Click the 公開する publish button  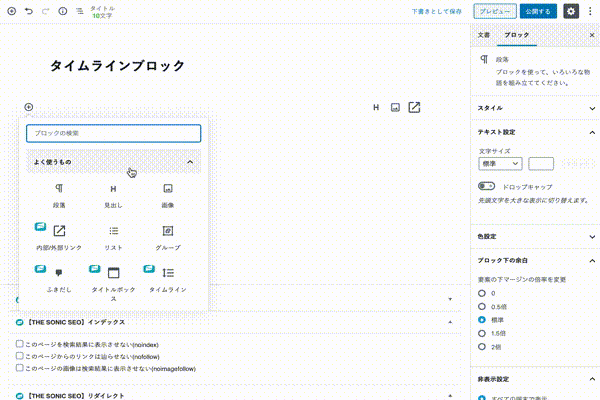(x=538, y=11)
